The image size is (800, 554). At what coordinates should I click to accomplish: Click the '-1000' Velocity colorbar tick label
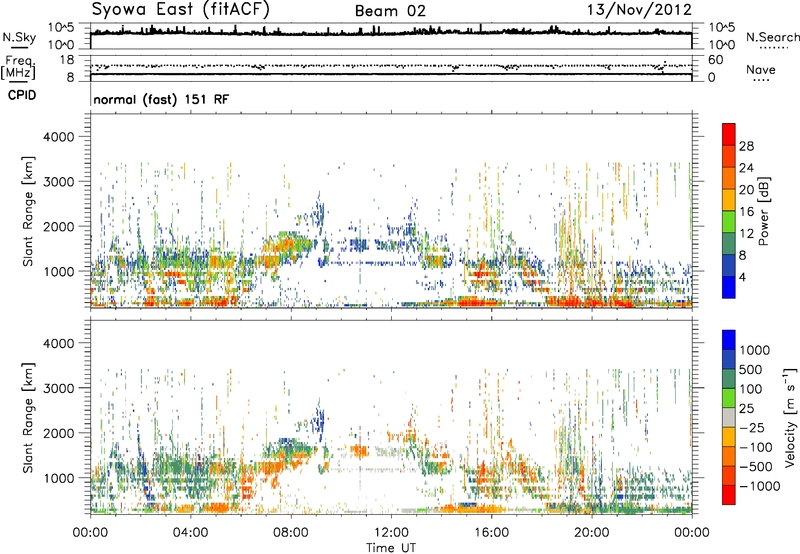(760, 486)
